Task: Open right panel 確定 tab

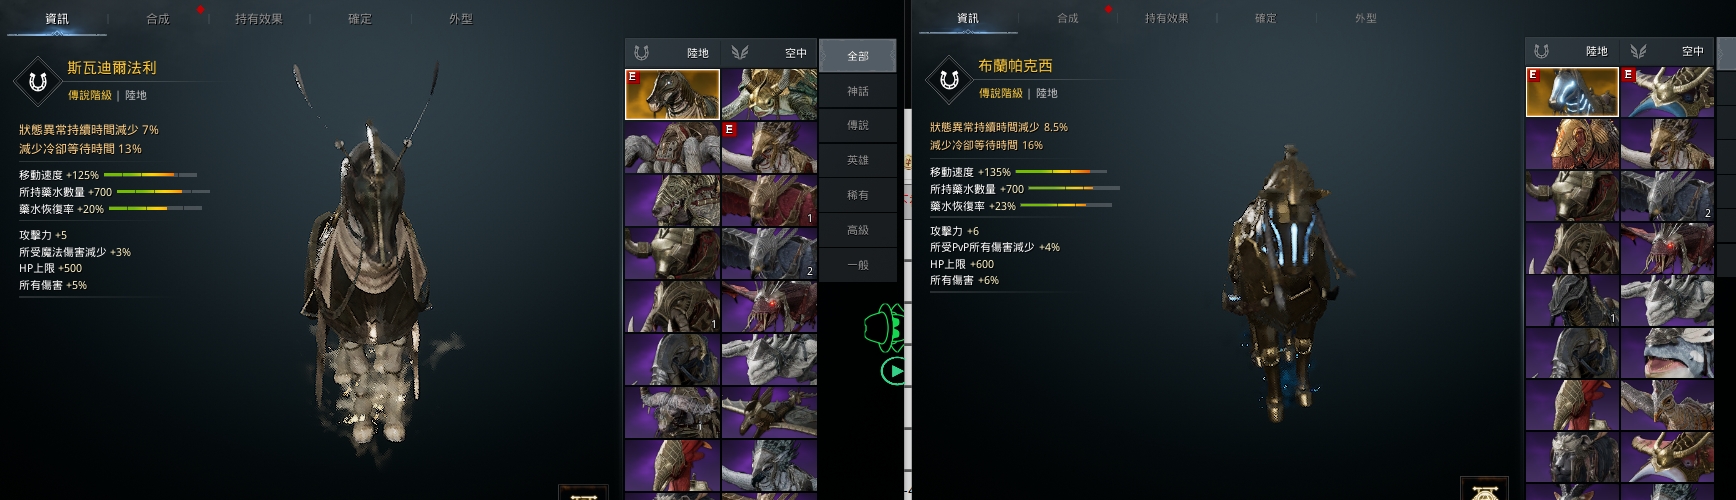Action: click(x=1265, y=18)
